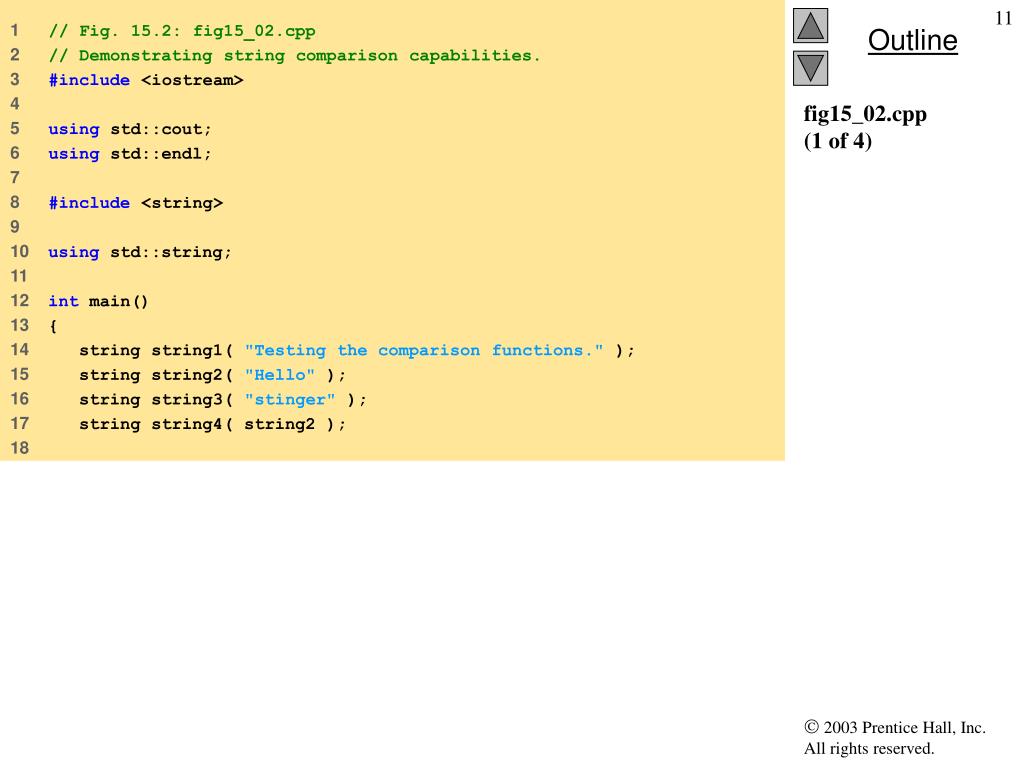This screenshot has height=768, width=1024.
Task: Click the slide number 11
Action: (x=1003, y=18)
